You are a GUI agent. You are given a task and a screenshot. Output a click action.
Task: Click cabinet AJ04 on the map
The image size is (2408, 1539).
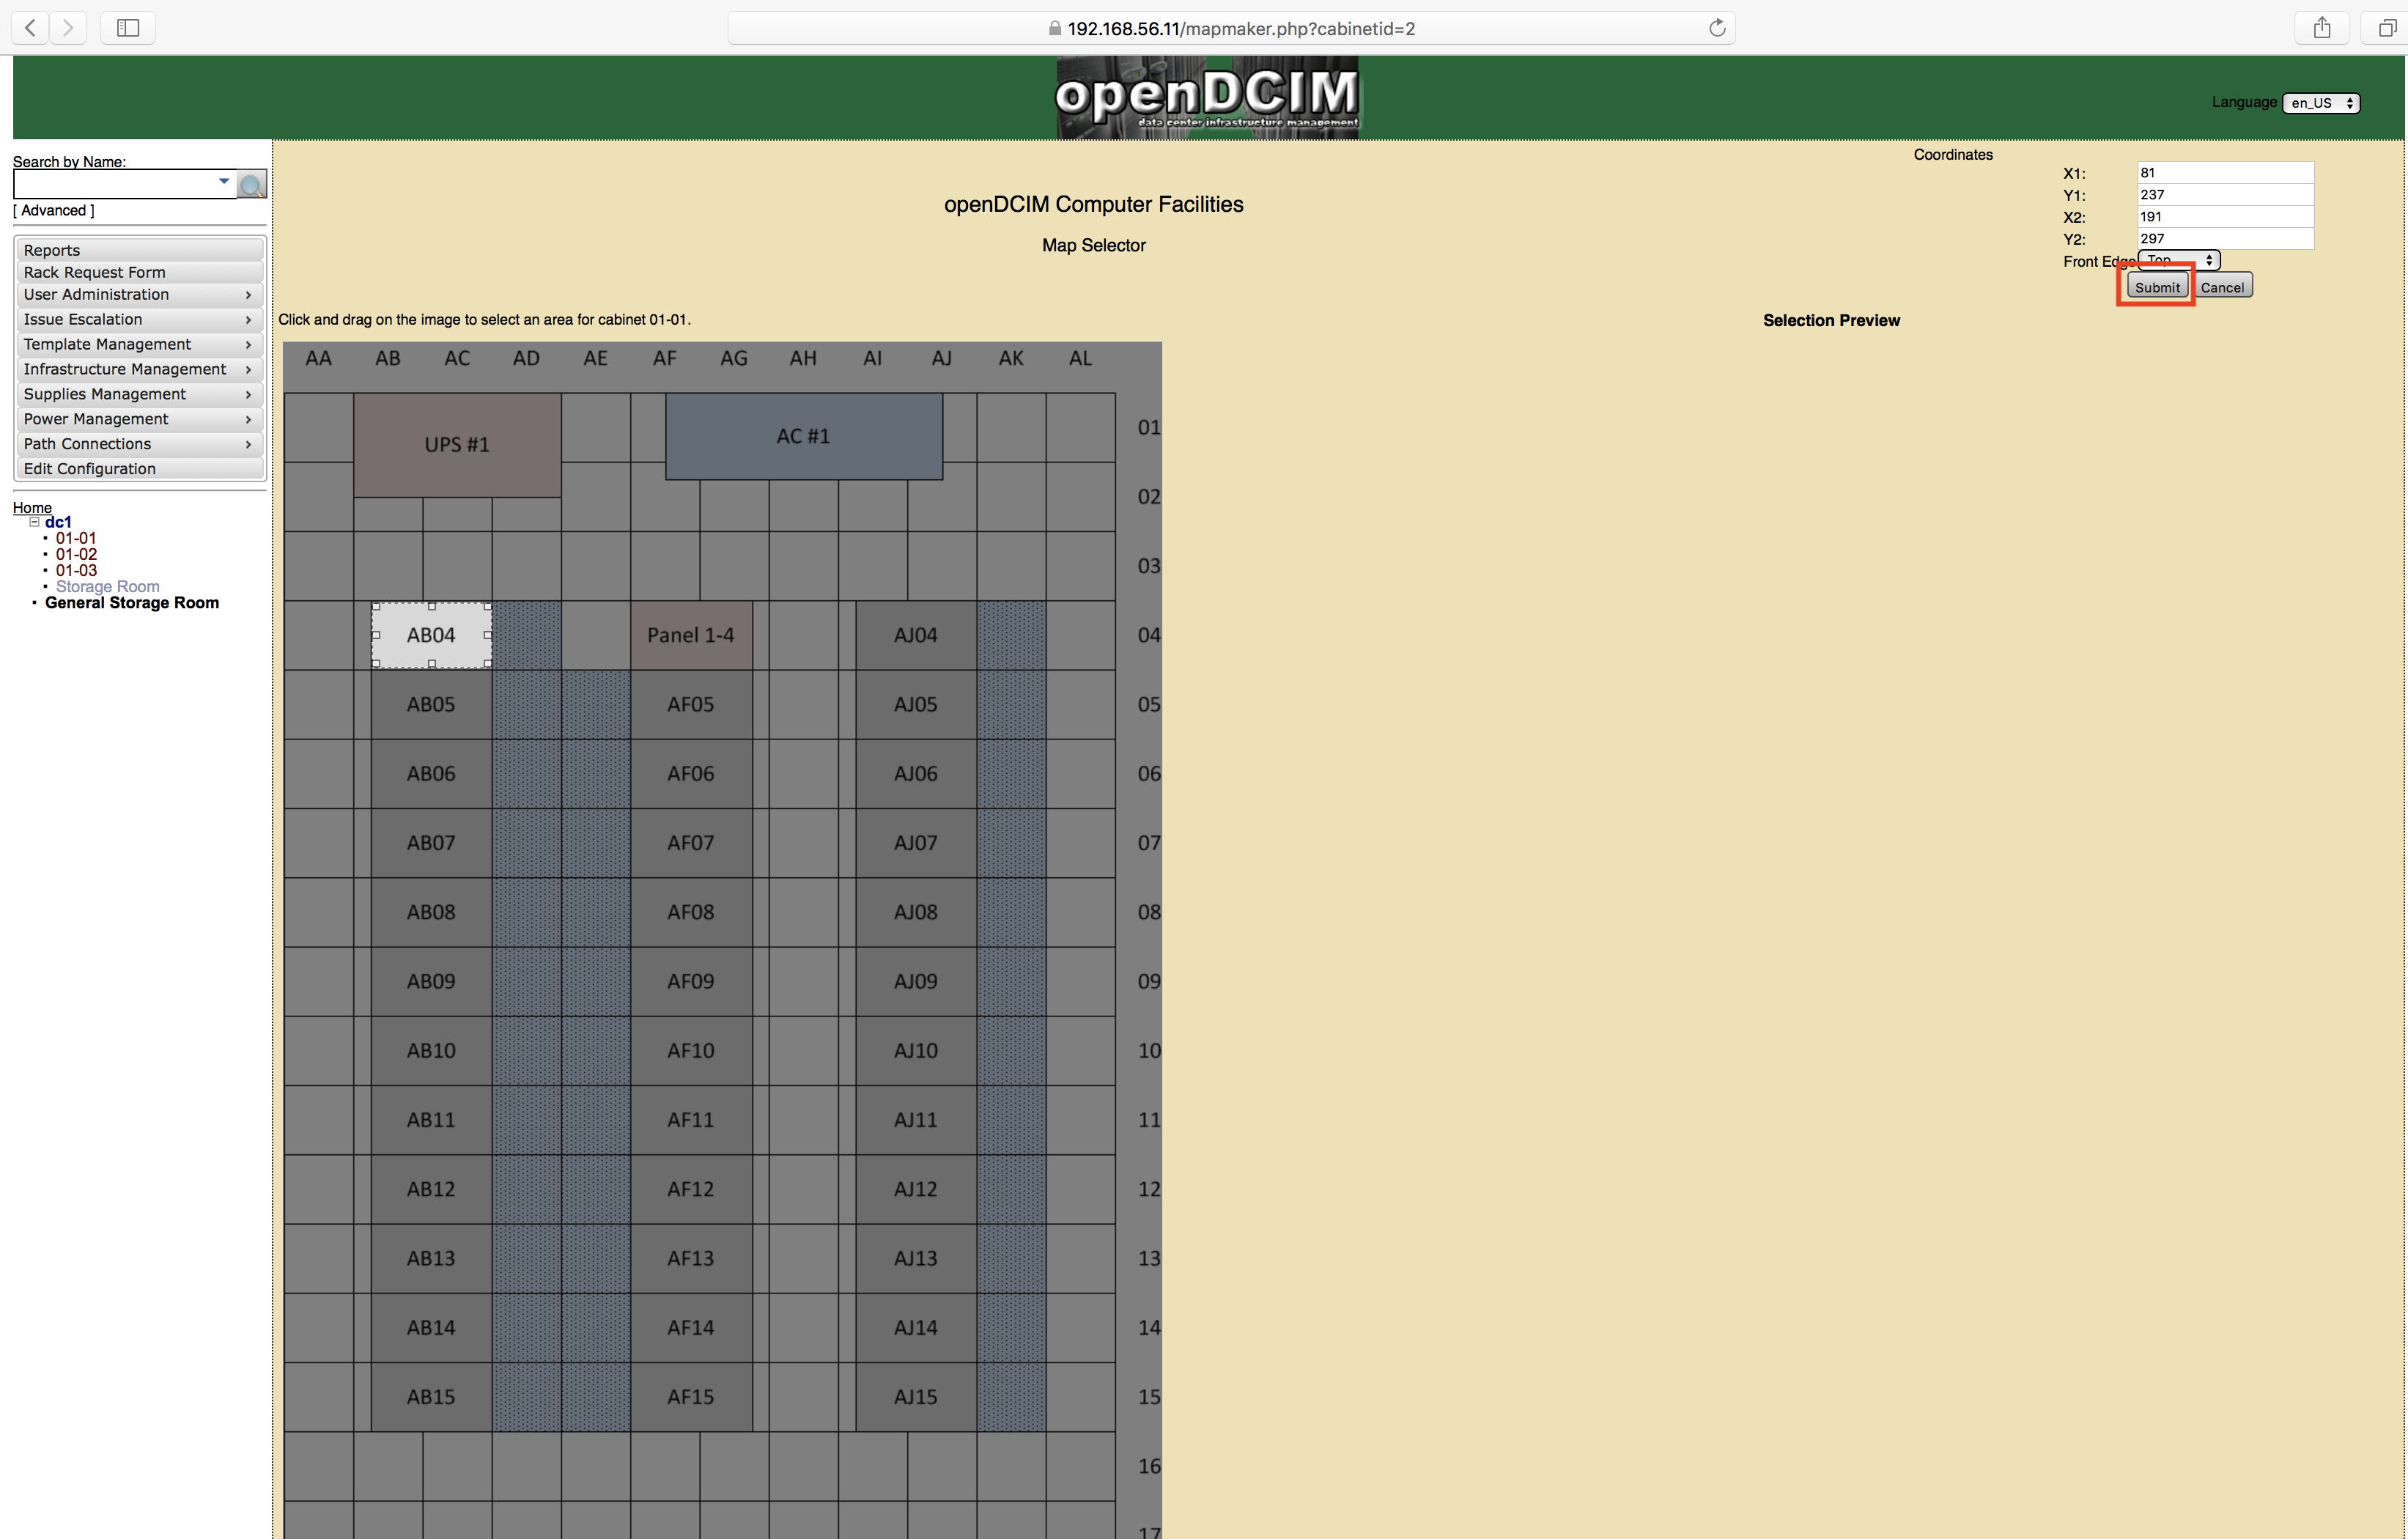915,635
